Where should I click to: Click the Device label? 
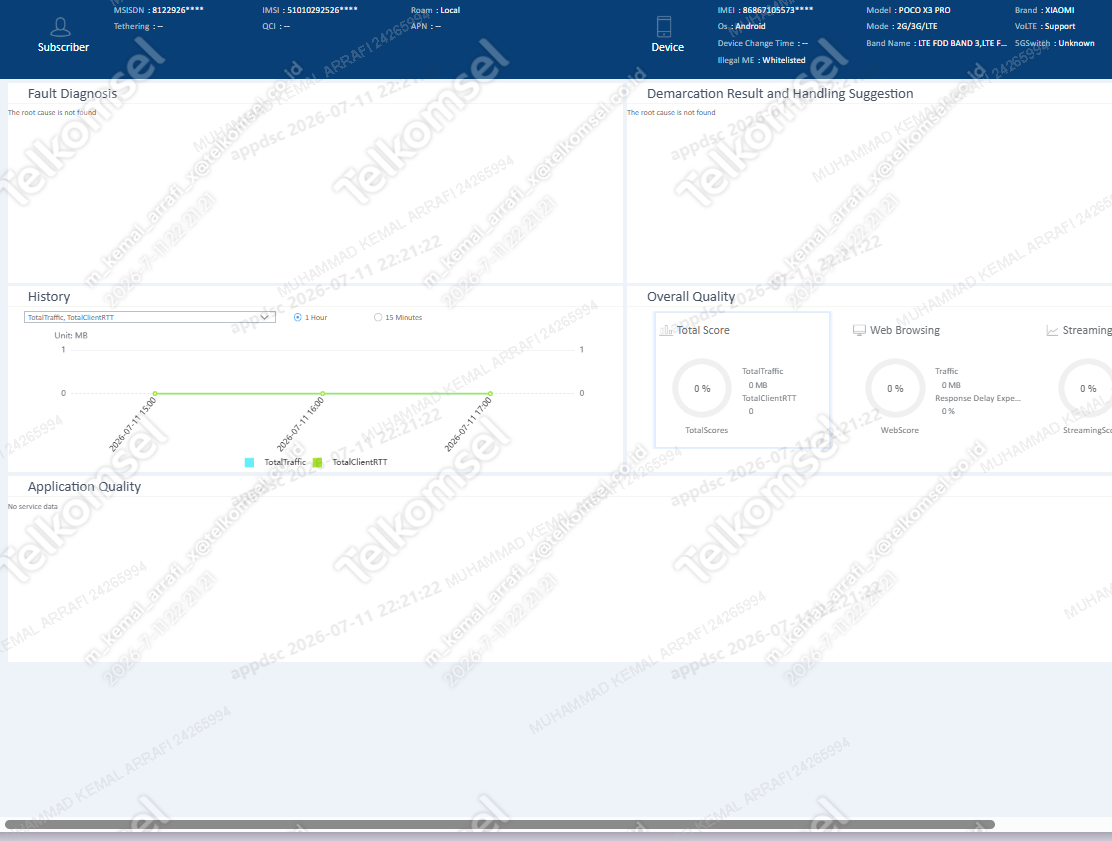pos(667,48)
